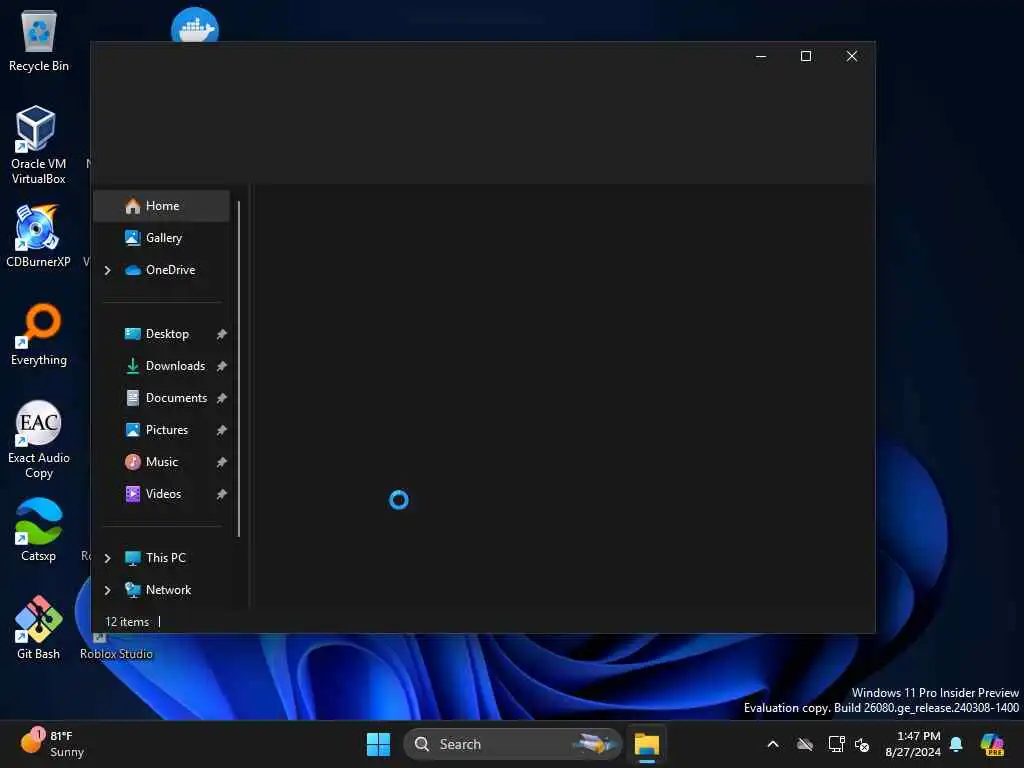
Task: Click the taskbar Search box
Action: point(513,744)
